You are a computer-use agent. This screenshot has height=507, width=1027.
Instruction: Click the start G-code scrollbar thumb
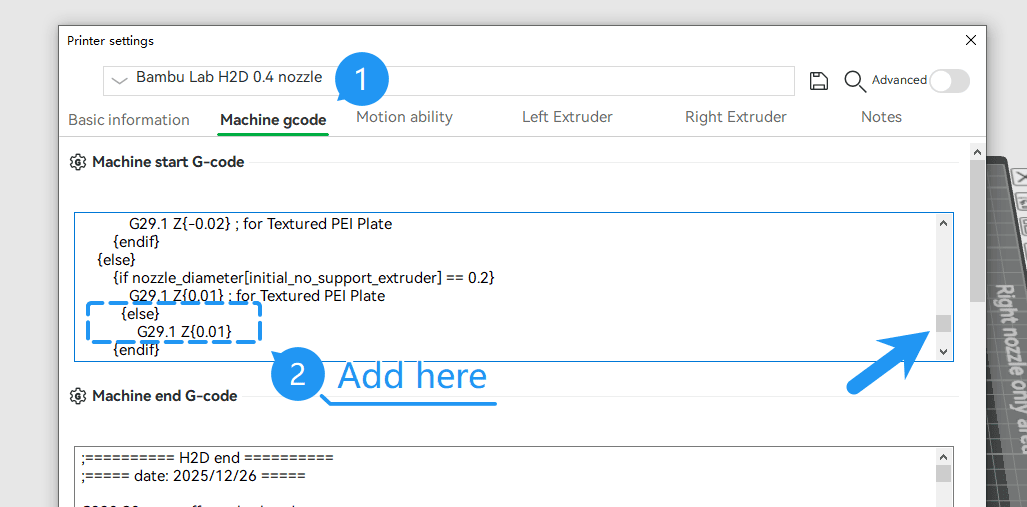click(x=943, y=324)
